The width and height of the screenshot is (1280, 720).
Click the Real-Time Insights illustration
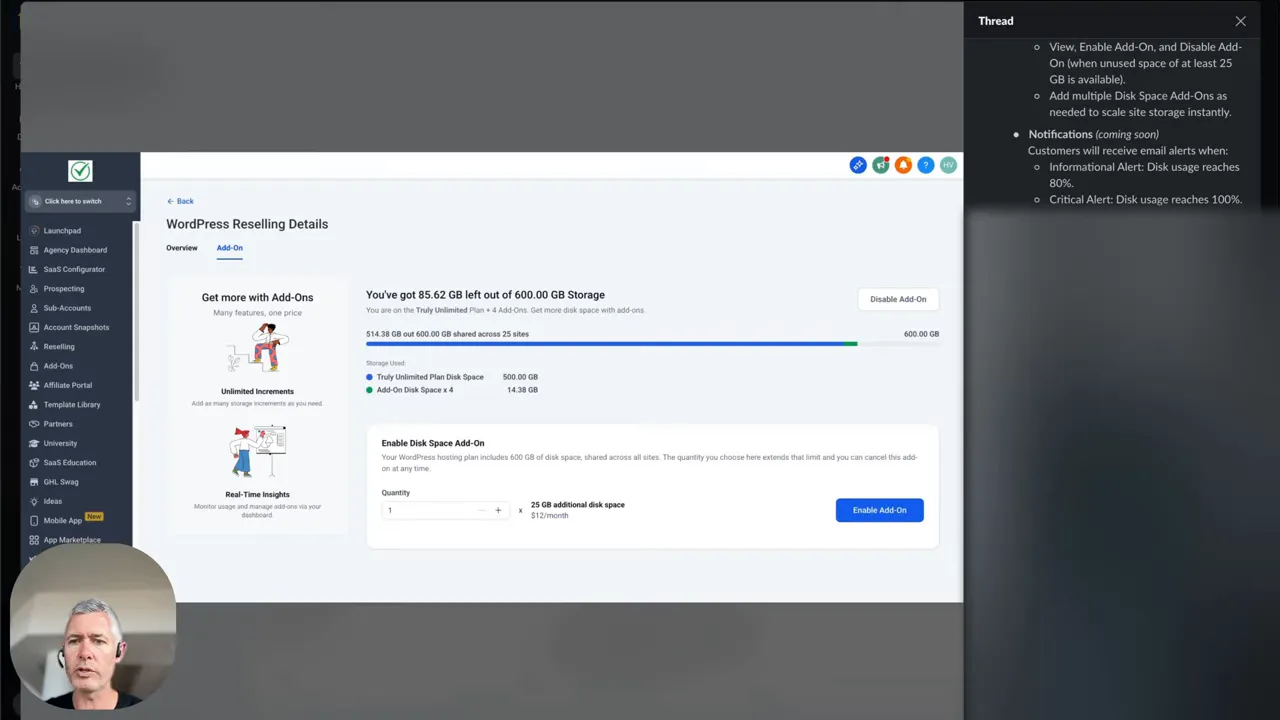(258, 450)
